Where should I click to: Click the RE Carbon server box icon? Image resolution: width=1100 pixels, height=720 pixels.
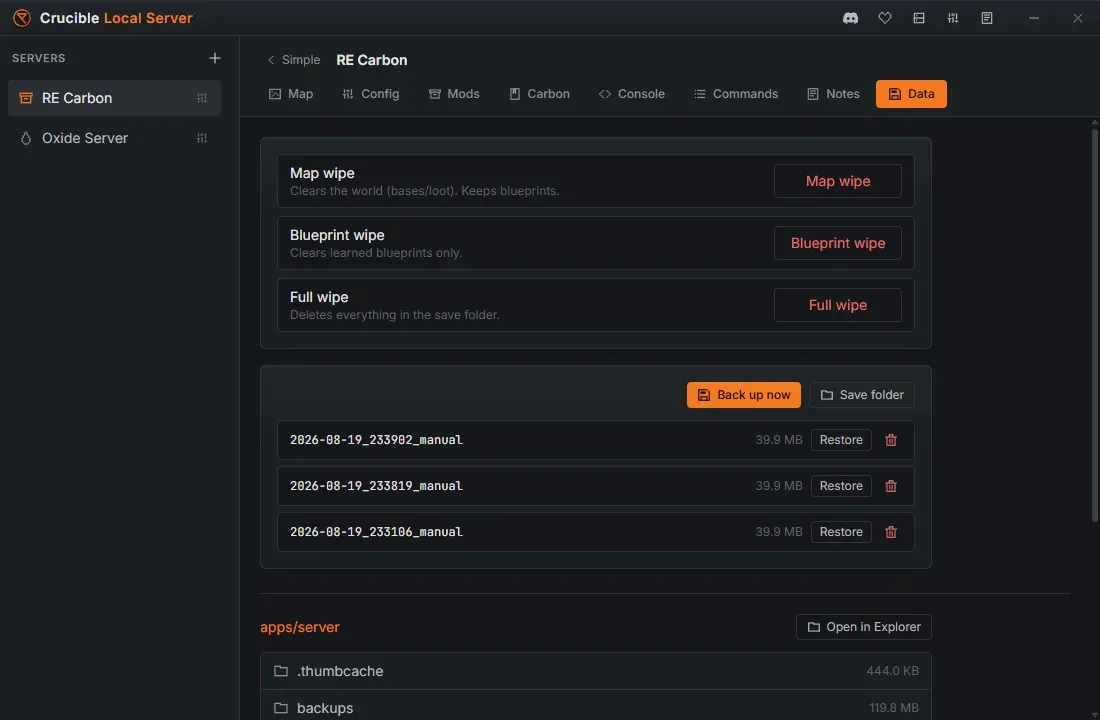(26, 98)
